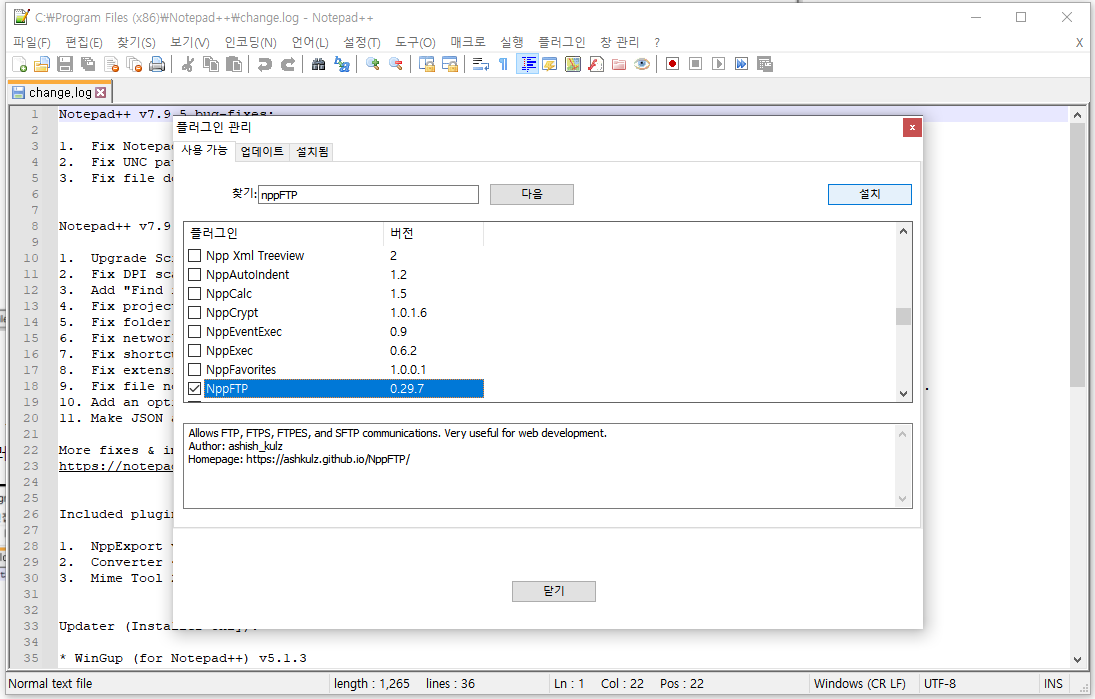Stop macro recording square icon

click(x=696, y=64)
